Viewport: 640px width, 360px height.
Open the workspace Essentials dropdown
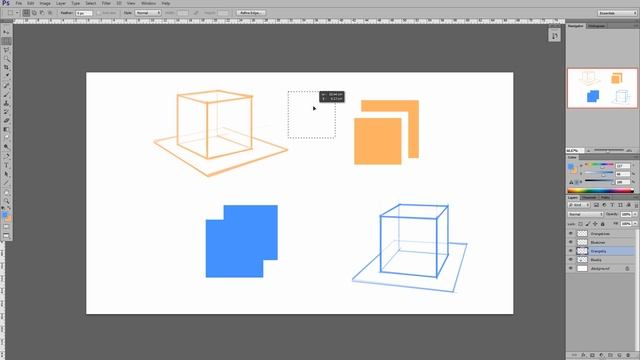click(x=617, y=13)
